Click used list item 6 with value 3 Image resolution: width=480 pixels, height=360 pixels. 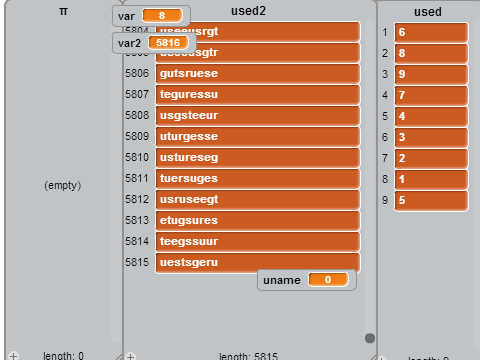coord(431,138)
